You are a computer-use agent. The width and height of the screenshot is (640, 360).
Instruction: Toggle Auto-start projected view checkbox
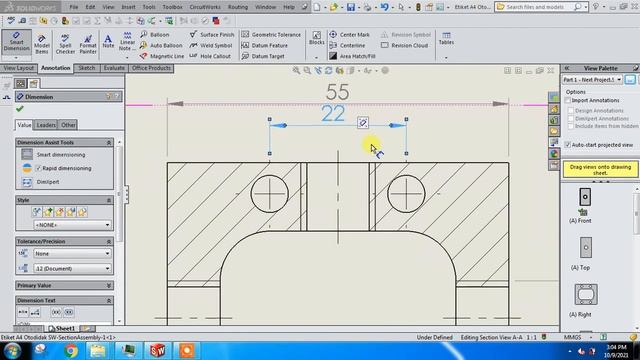click(567, 145)
